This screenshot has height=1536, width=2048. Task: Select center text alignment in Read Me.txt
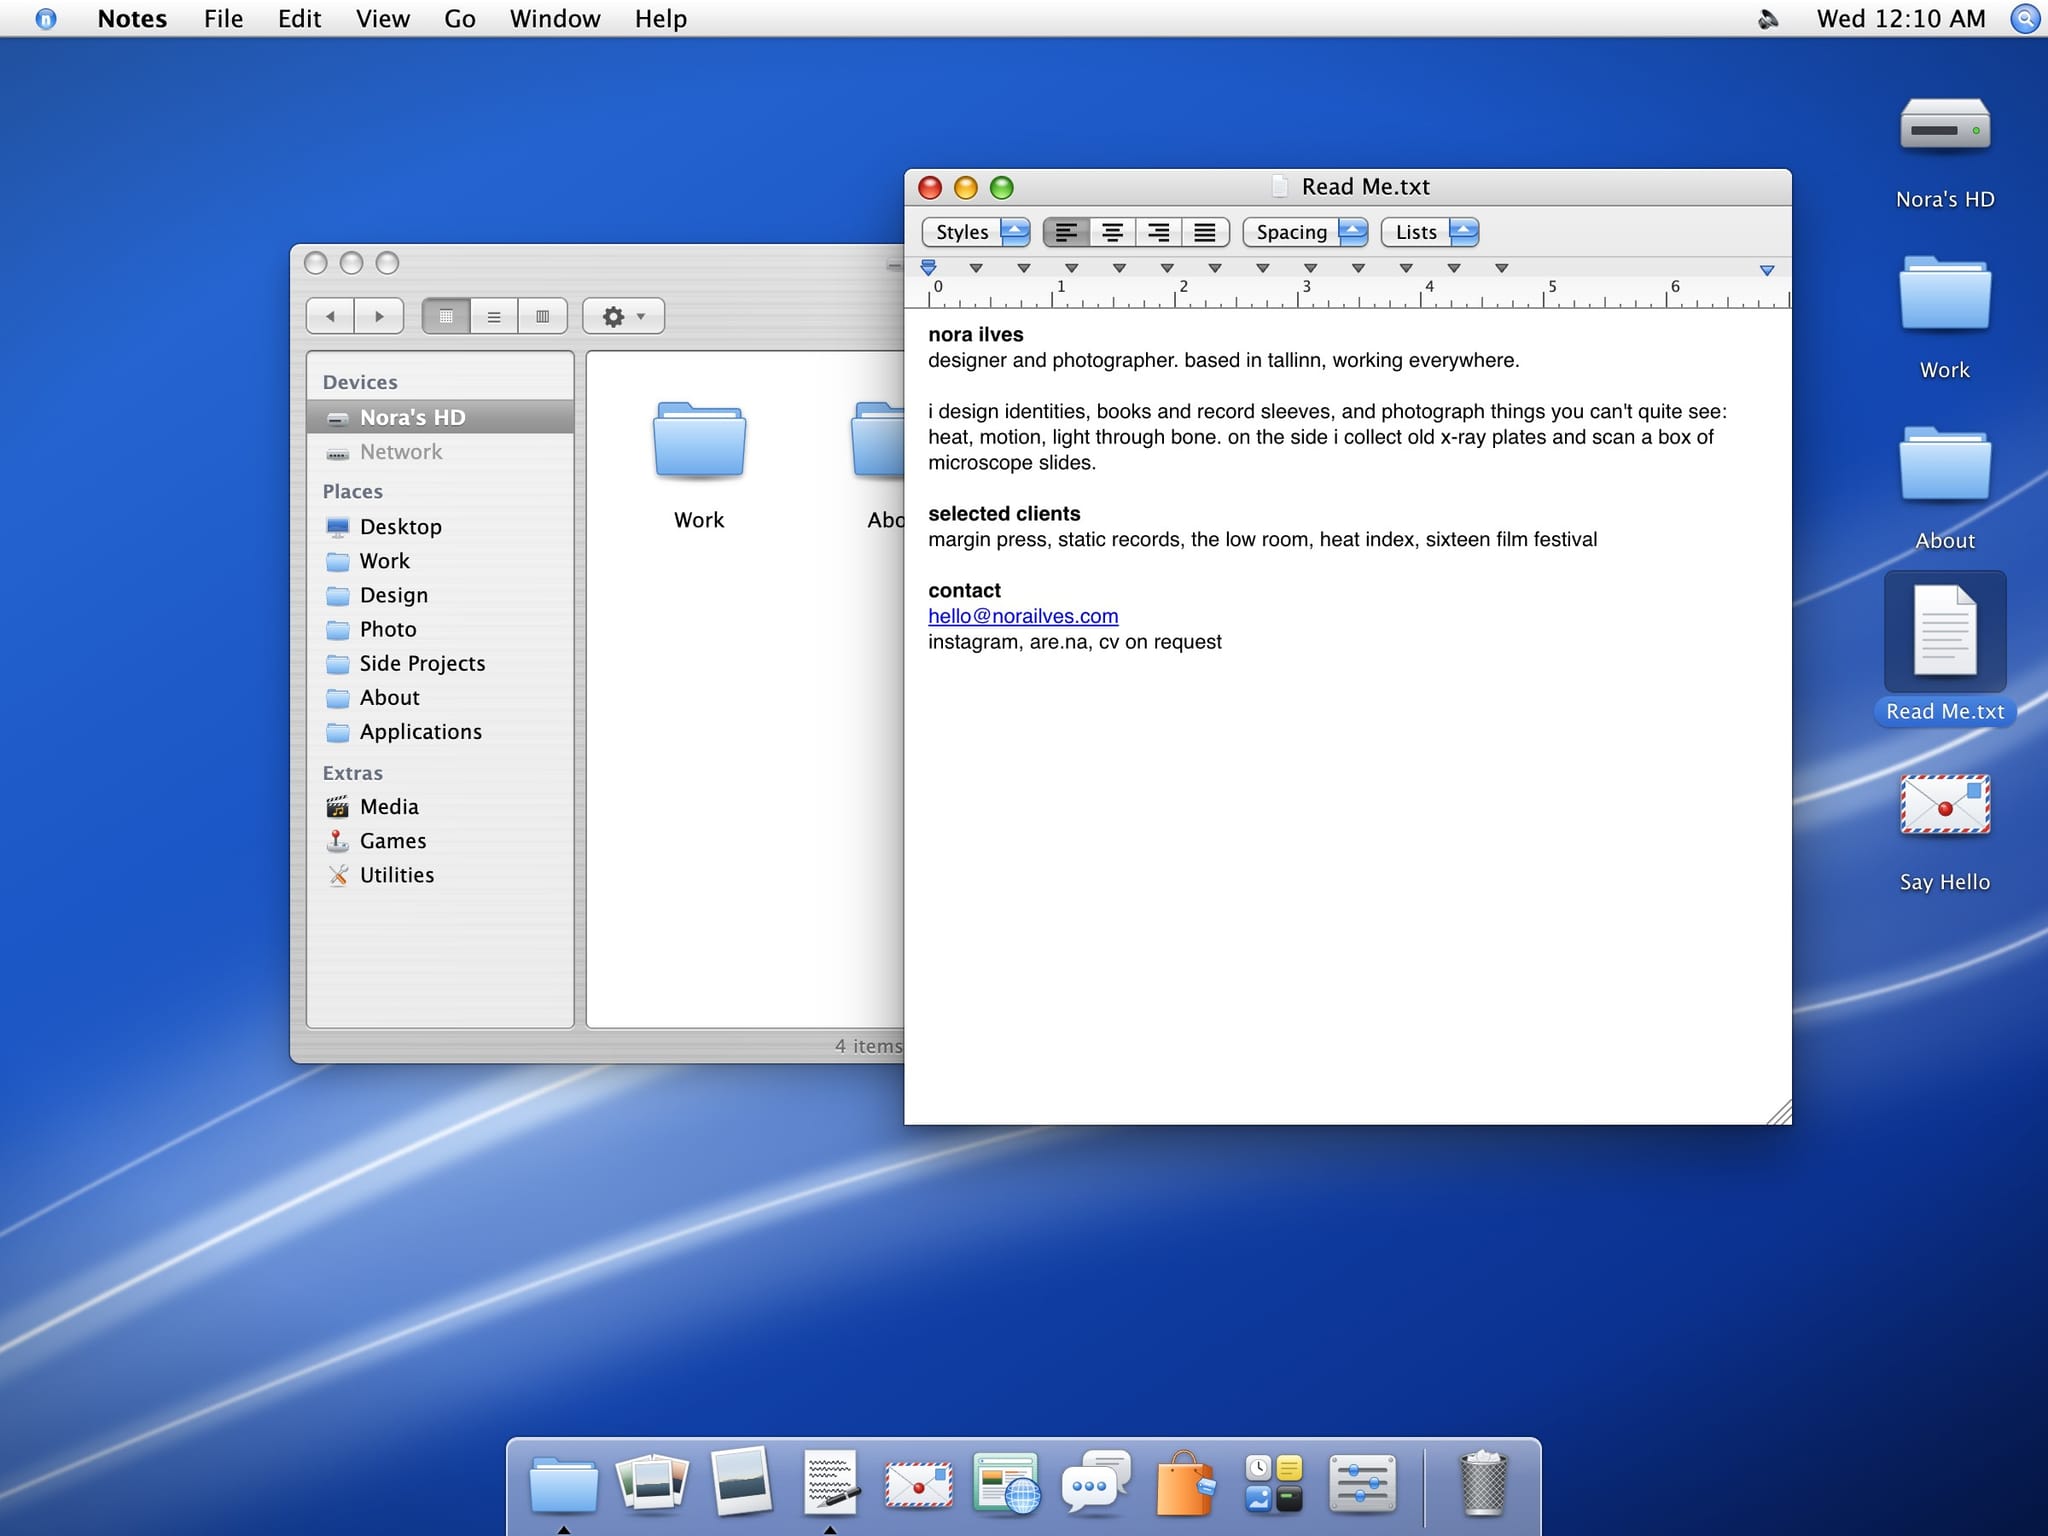pyautogui.click(x=1112, y=232)
